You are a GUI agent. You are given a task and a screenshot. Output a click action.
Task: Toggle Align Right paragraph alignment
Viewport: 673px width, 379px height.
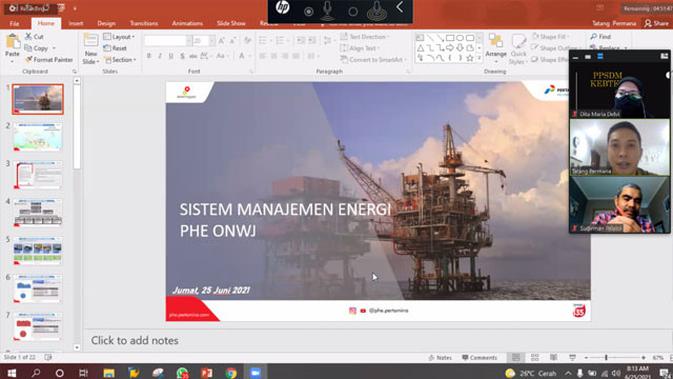[x=285, y=56]
